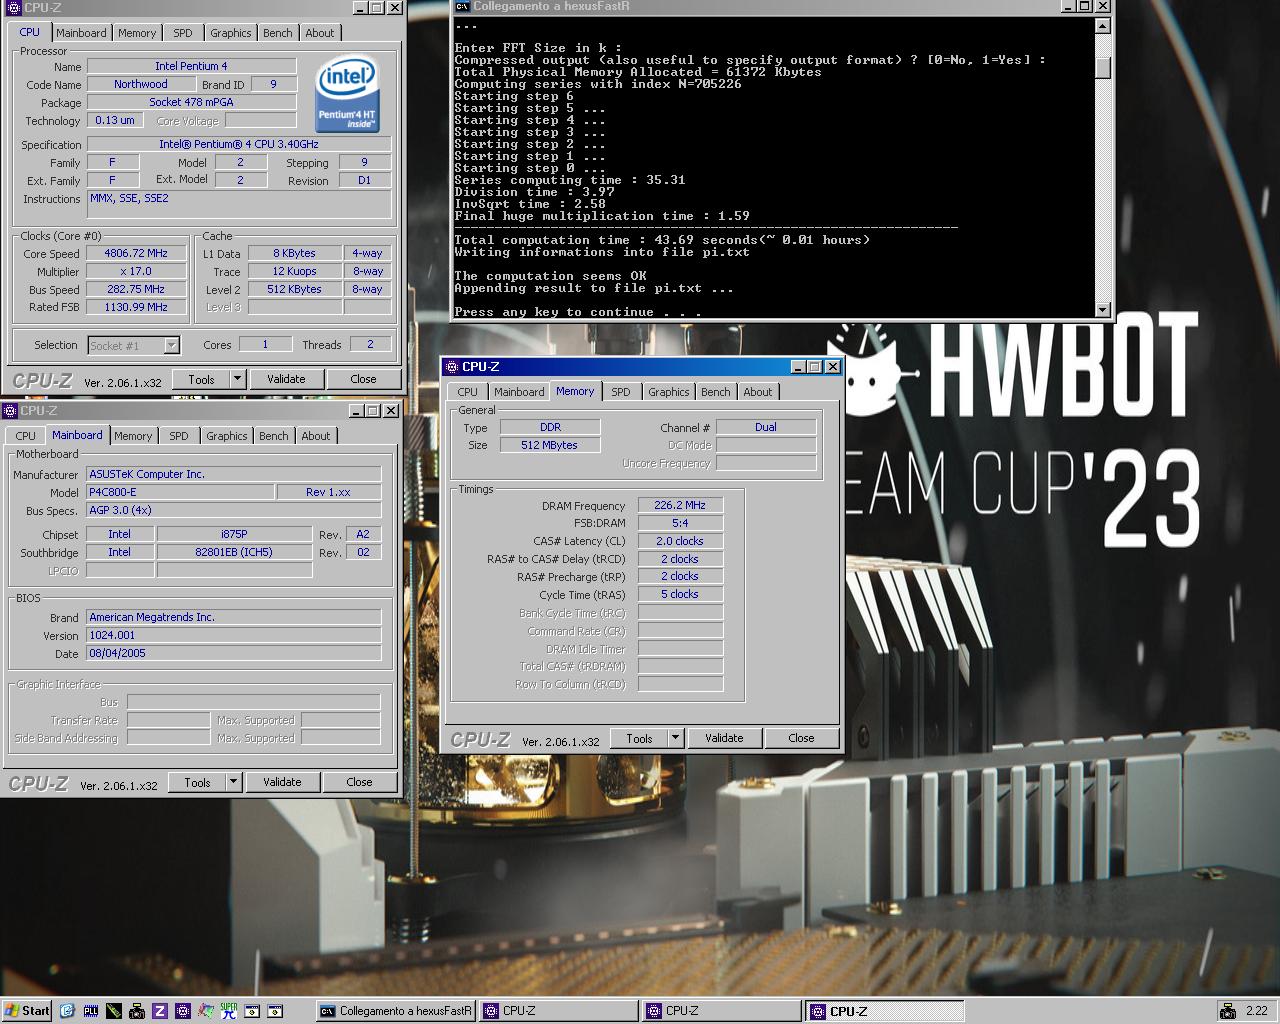Switch to Collegamento a hexusFastR taskbar button
The image size is (1280, 1024).
[397, 1011]
